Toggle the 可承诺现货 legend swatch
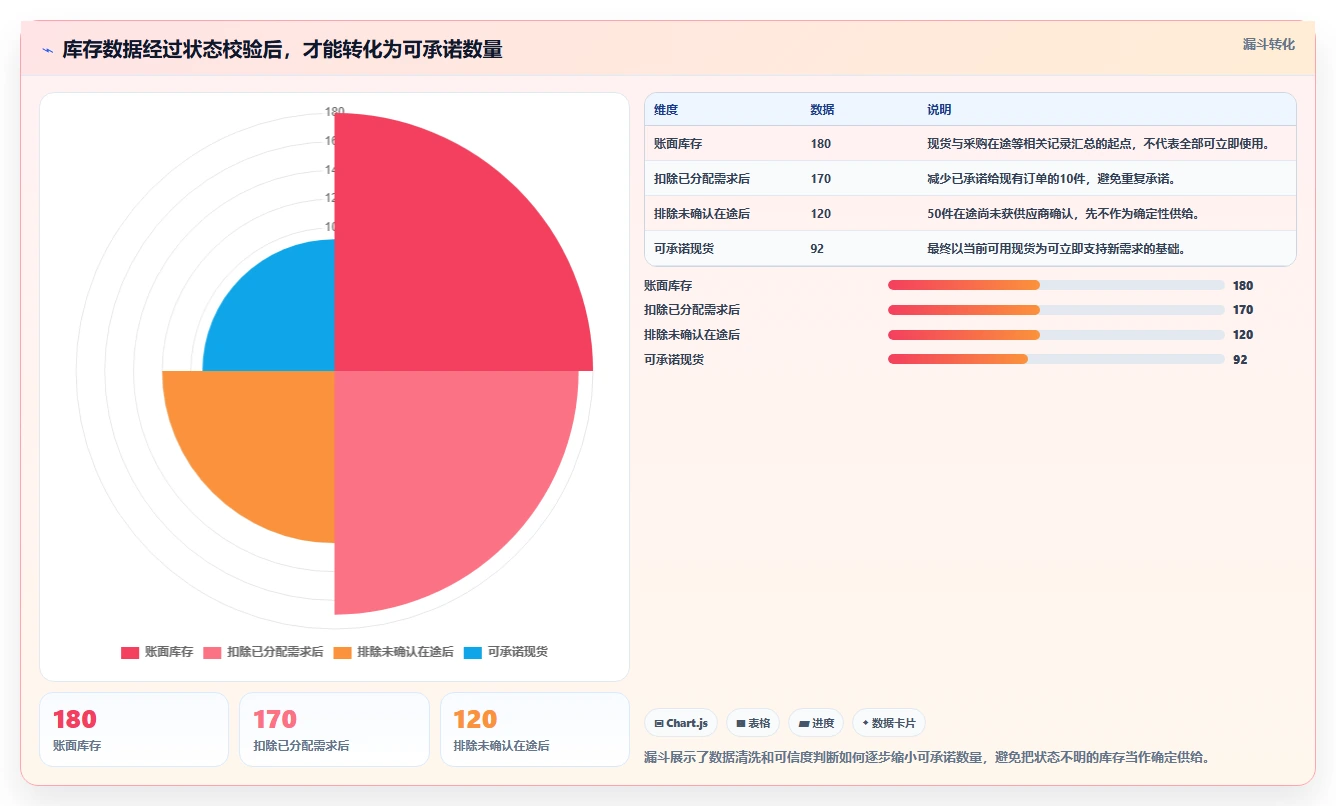 pyautogui.click(x=472, y=653)
